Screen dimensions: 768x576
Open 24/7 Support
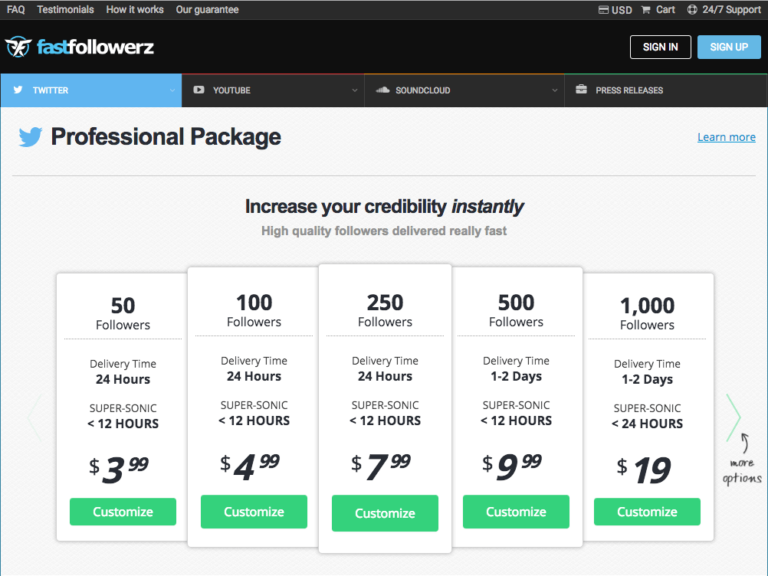[724, 10]
